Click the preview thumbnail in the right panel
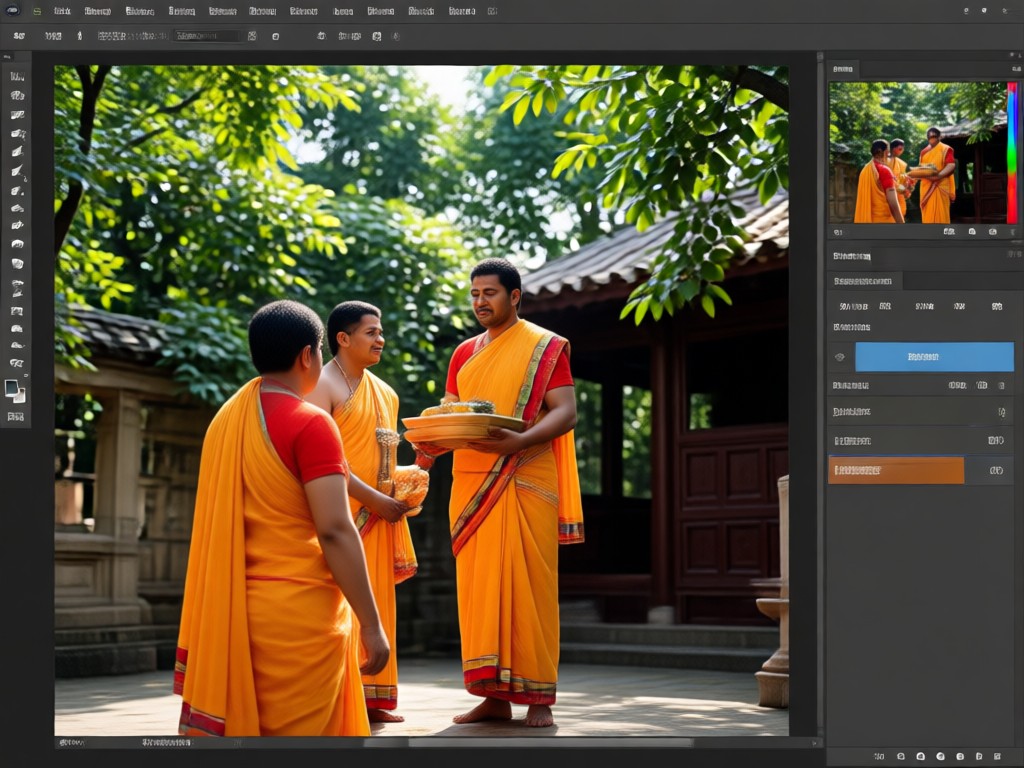 [x=918, y=152]
